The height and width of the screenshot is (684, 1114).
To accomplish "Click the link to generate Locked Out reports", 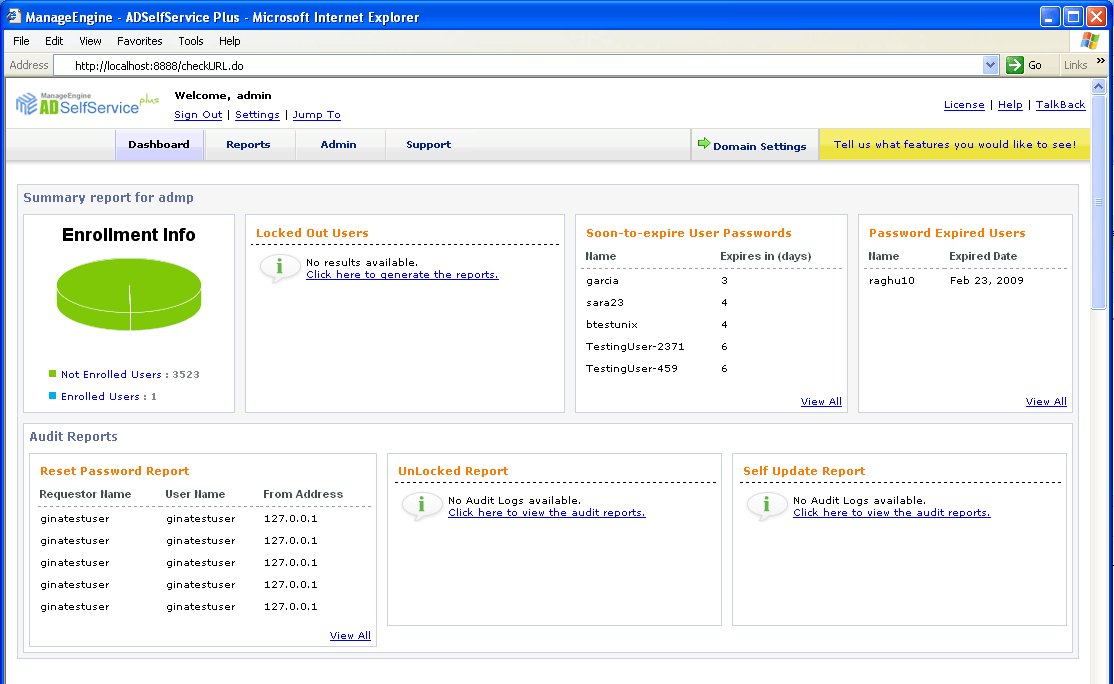I will tap(402, 274).
